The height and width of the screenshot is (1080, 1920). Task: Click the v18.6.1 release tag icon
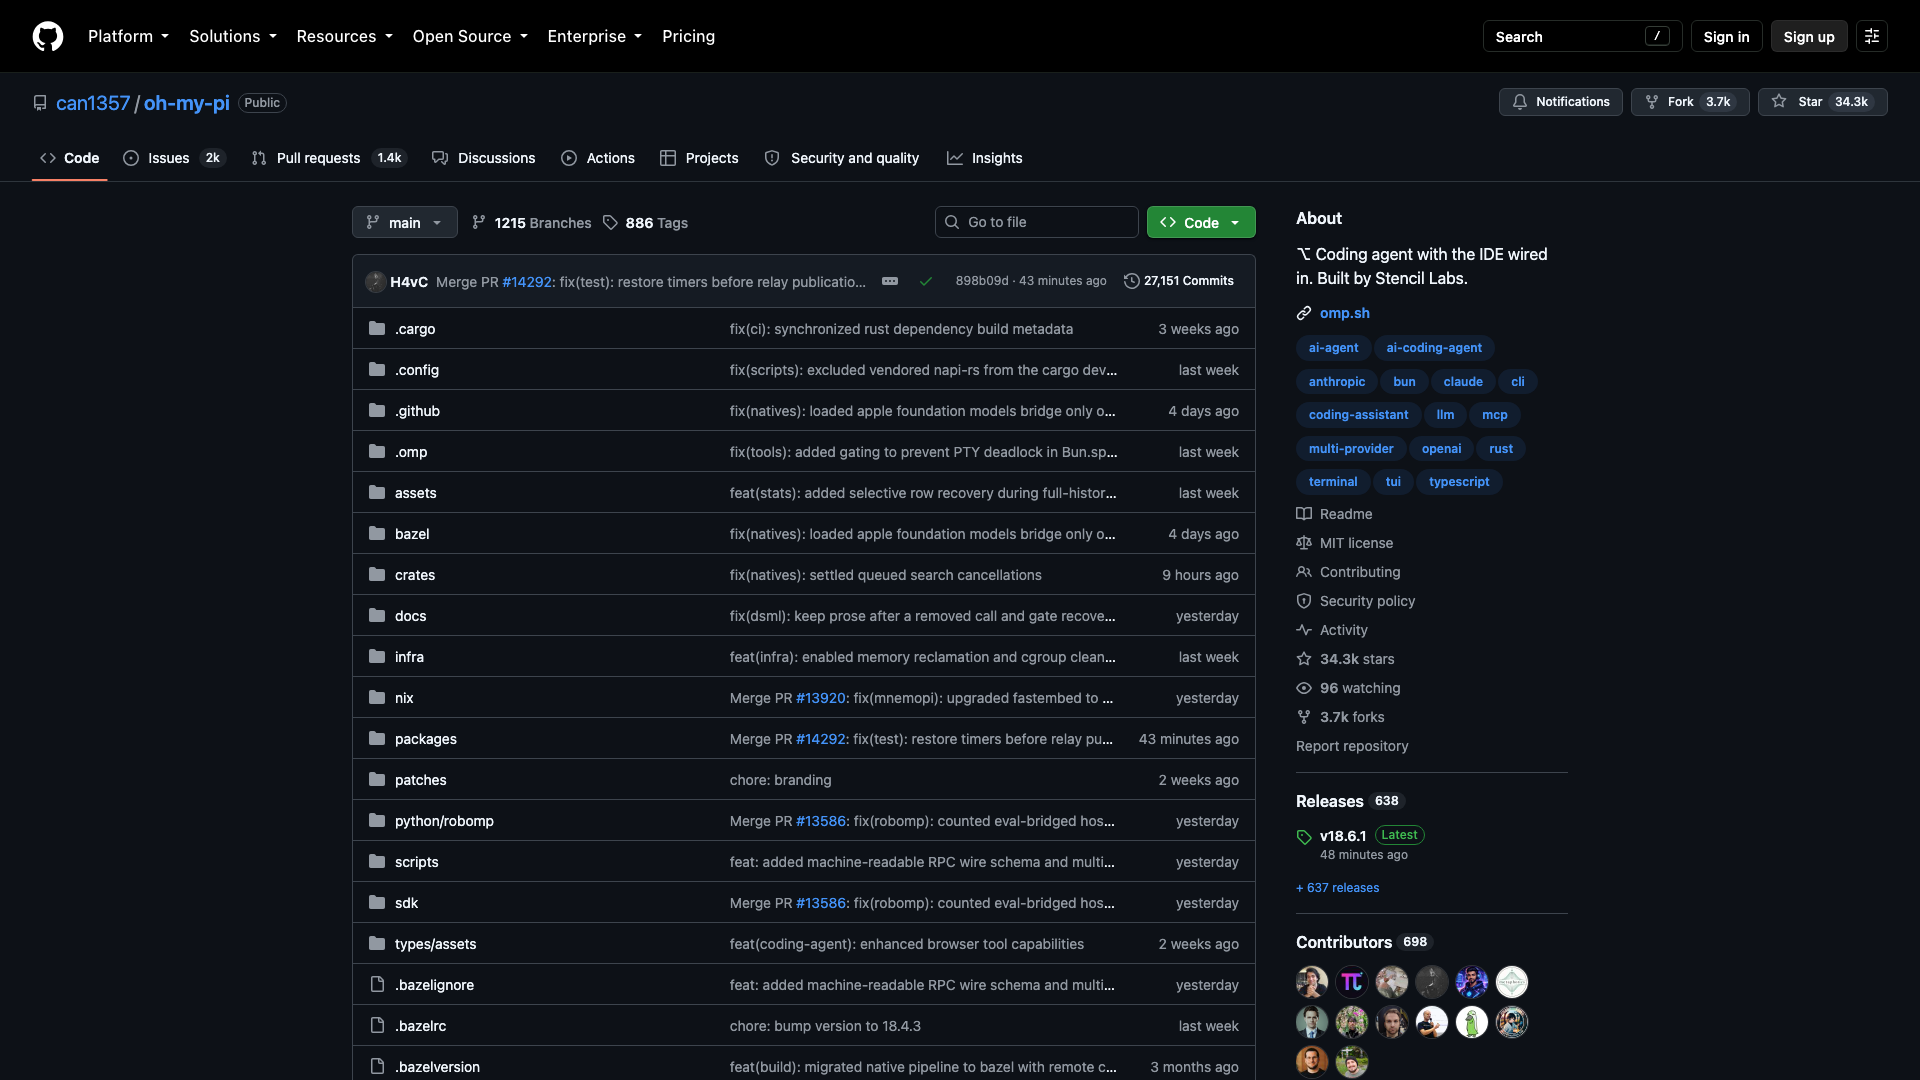click(1304, 837)
